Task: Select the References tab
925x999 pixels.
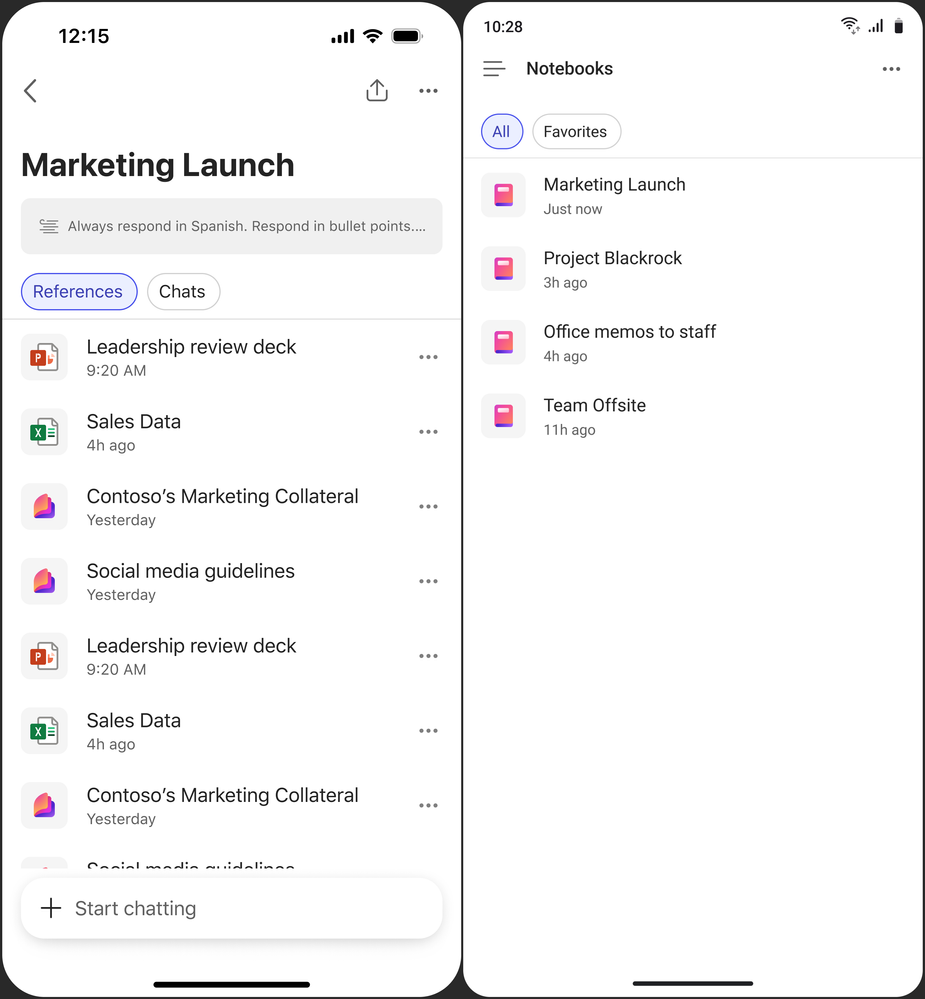Action: pos(78,292)
